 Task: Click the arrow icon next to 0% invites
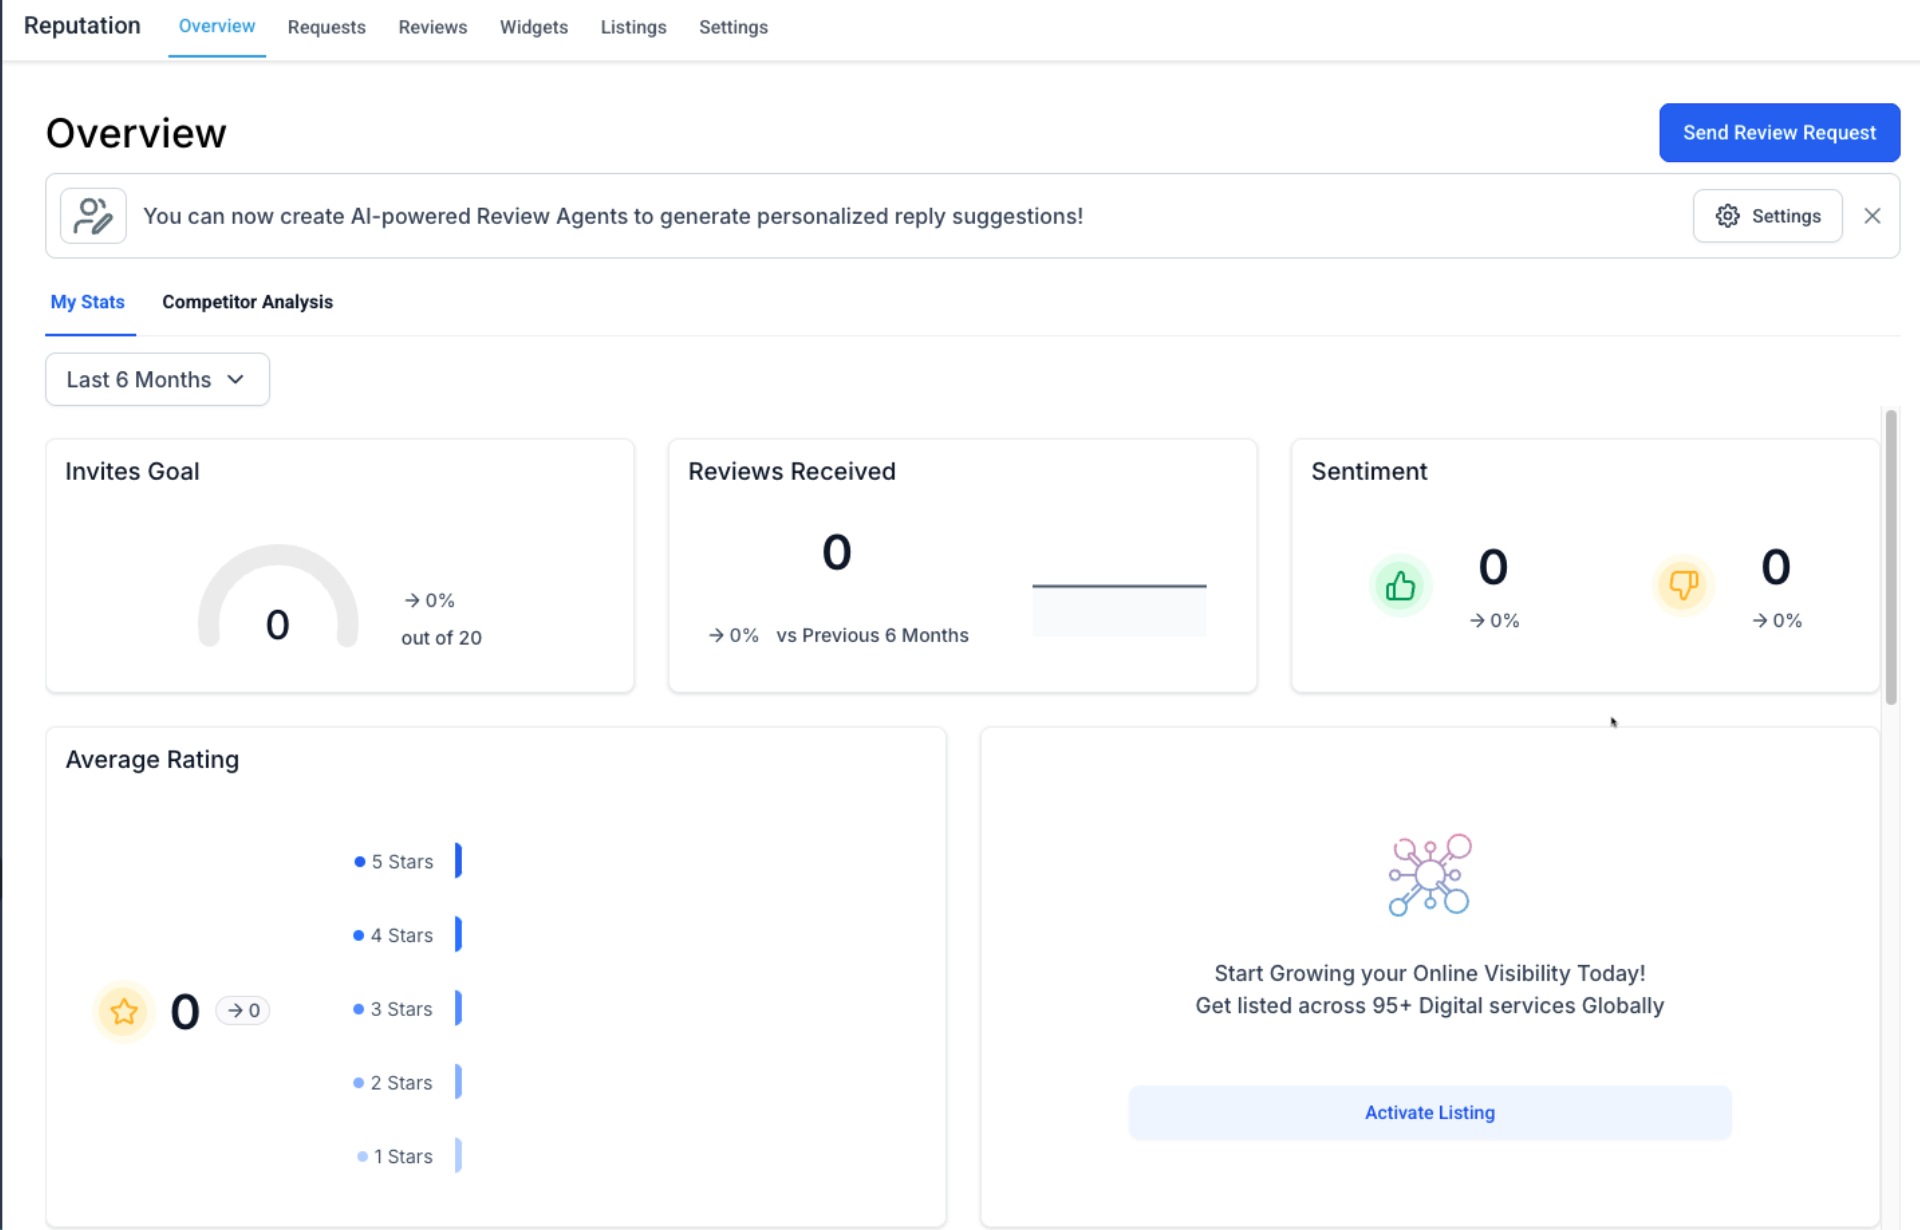tap(413, 599)
